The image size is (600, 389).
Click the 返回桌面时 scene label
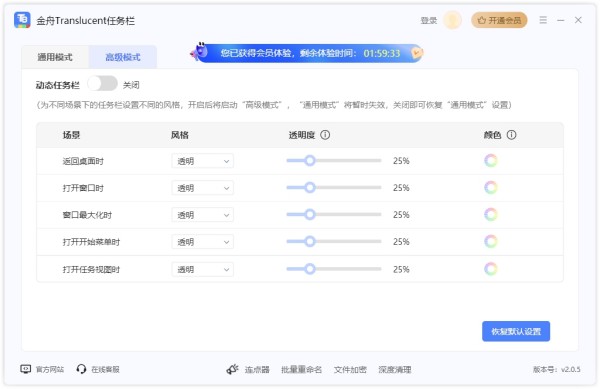pyautogui.click(x=83, y=161)
